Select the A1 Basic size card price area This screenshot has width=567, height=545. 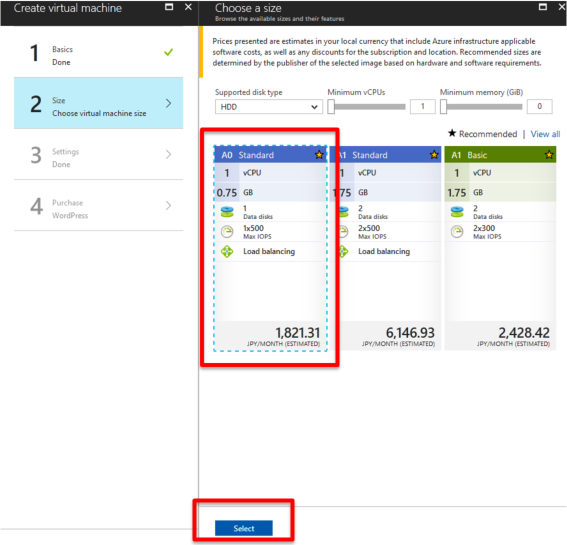(x=500, y=336)
